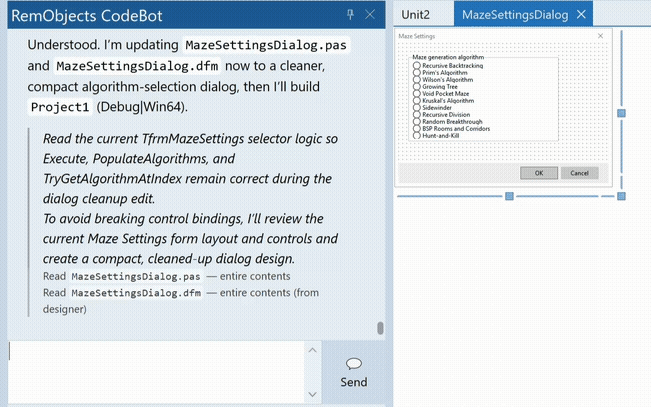Choose the Wilson's Algorithm option

tap(443, 80)
